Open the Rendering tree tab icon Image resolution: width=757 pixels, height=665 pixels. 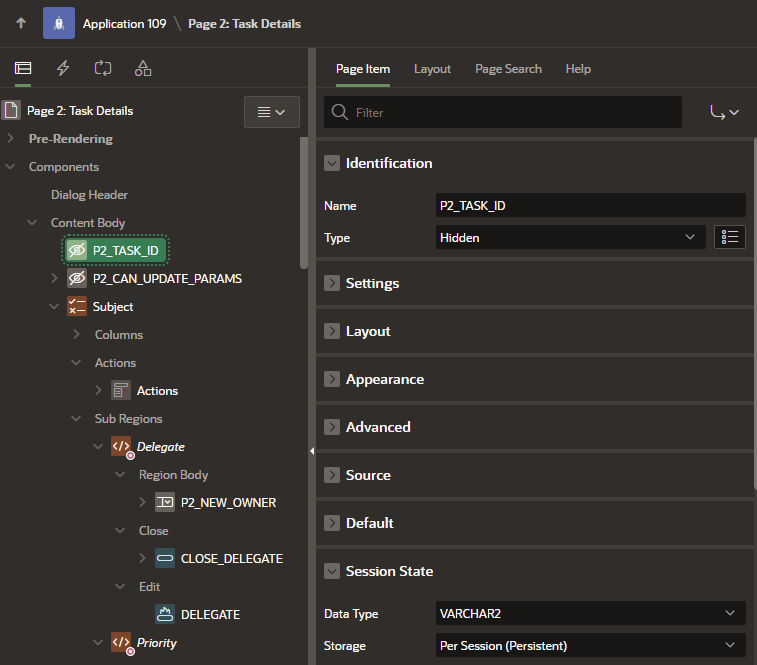pyautogui.click(x=23, y=68)
